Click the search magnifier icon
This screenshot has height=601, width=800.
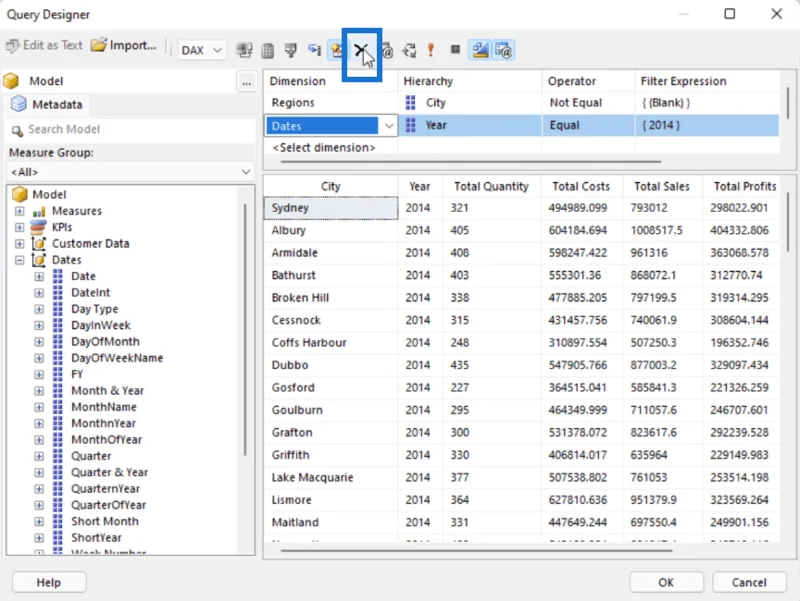[17, 131]
